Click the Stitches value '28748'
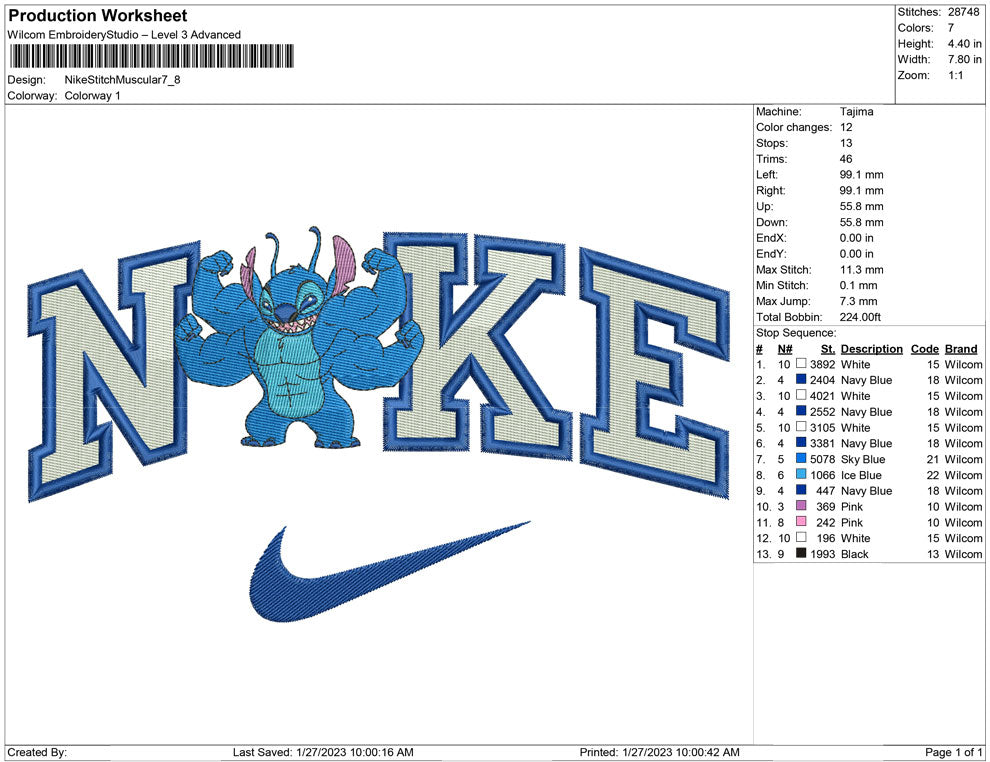 pos(963,12)
